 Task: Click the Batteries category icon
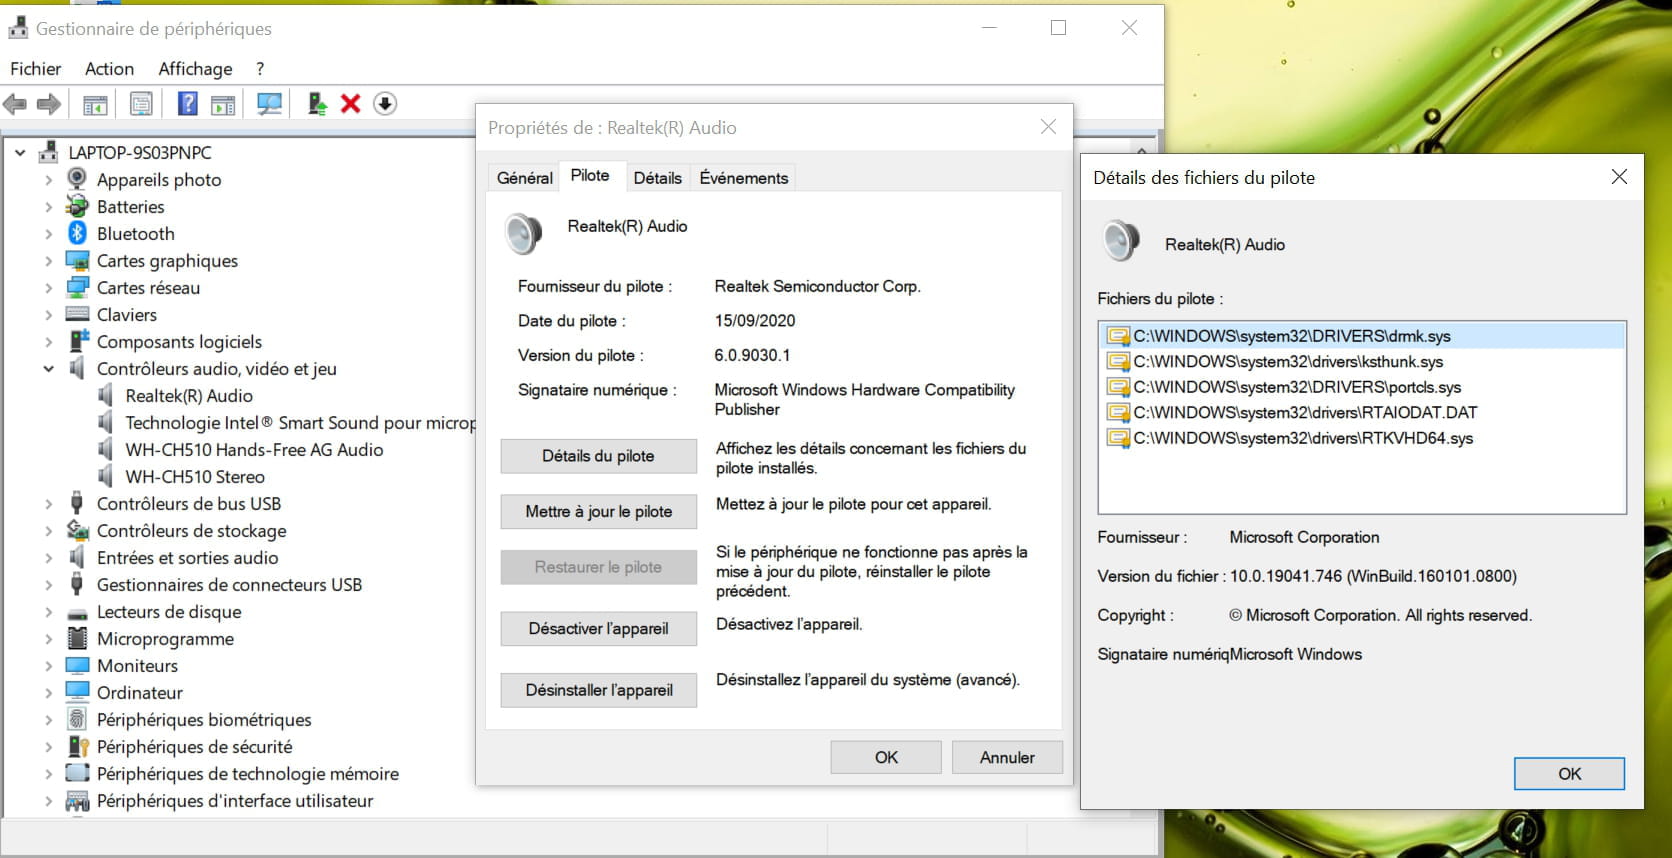click(x=77, y=206)
